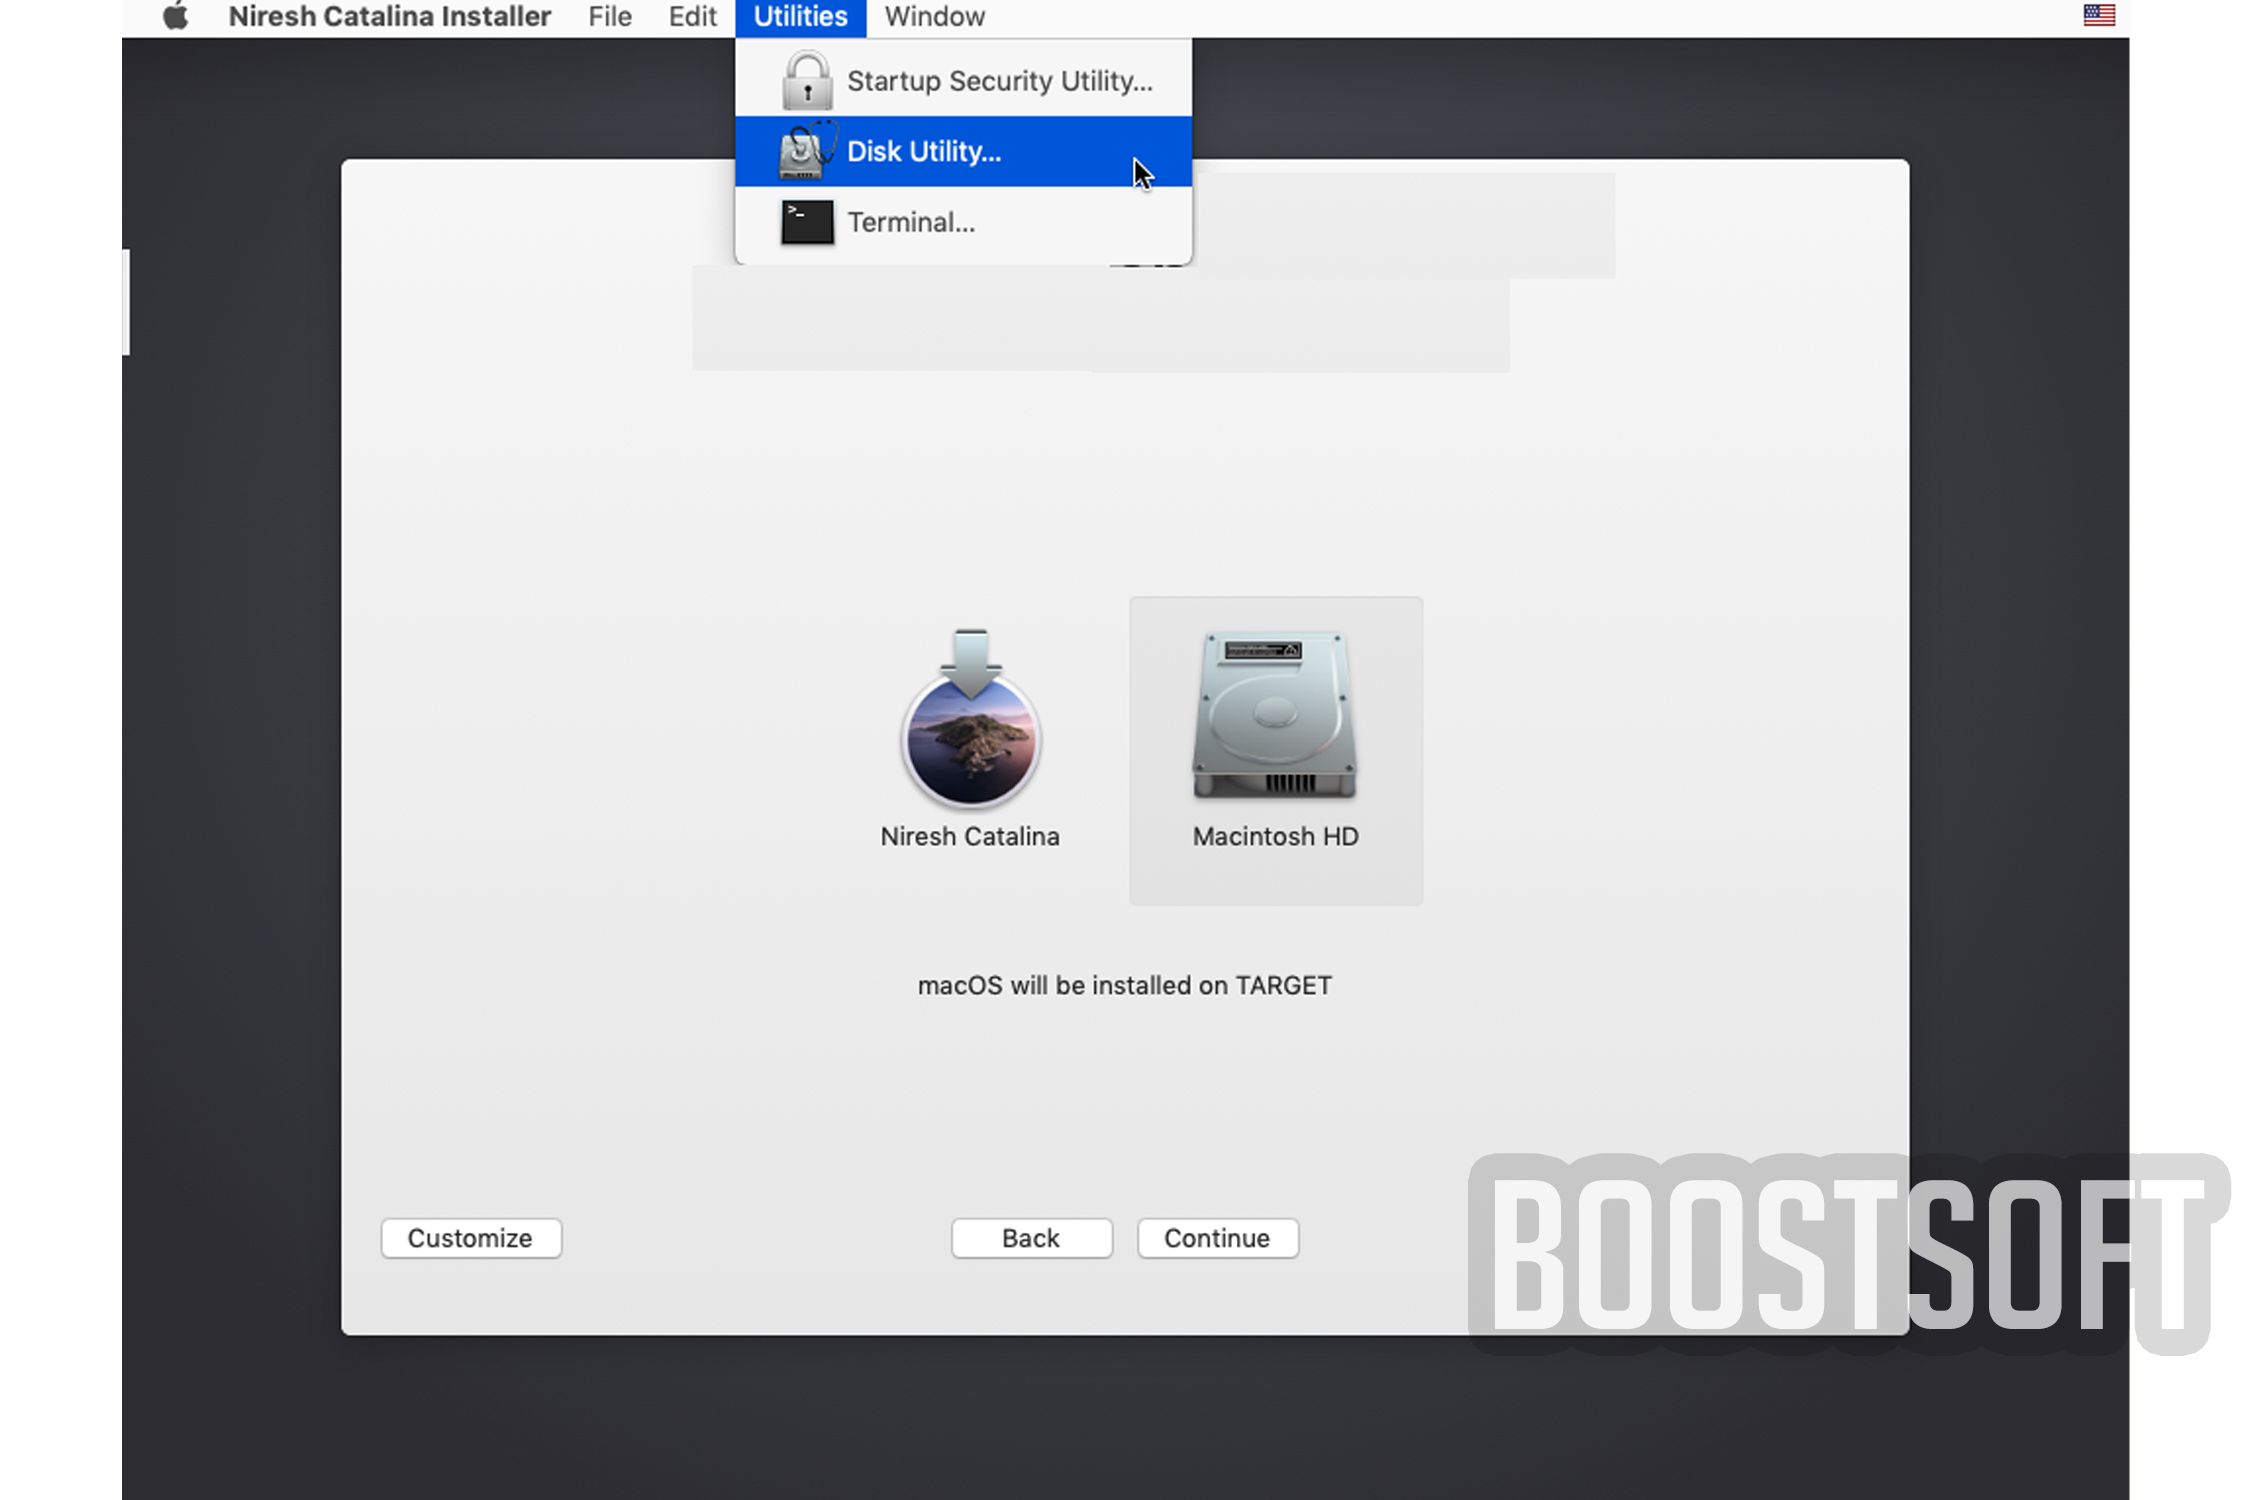The image size is (2250, 1500).
Task: Select the Niresh Catalina installer disk icon
Action: (x=970, y=719)
